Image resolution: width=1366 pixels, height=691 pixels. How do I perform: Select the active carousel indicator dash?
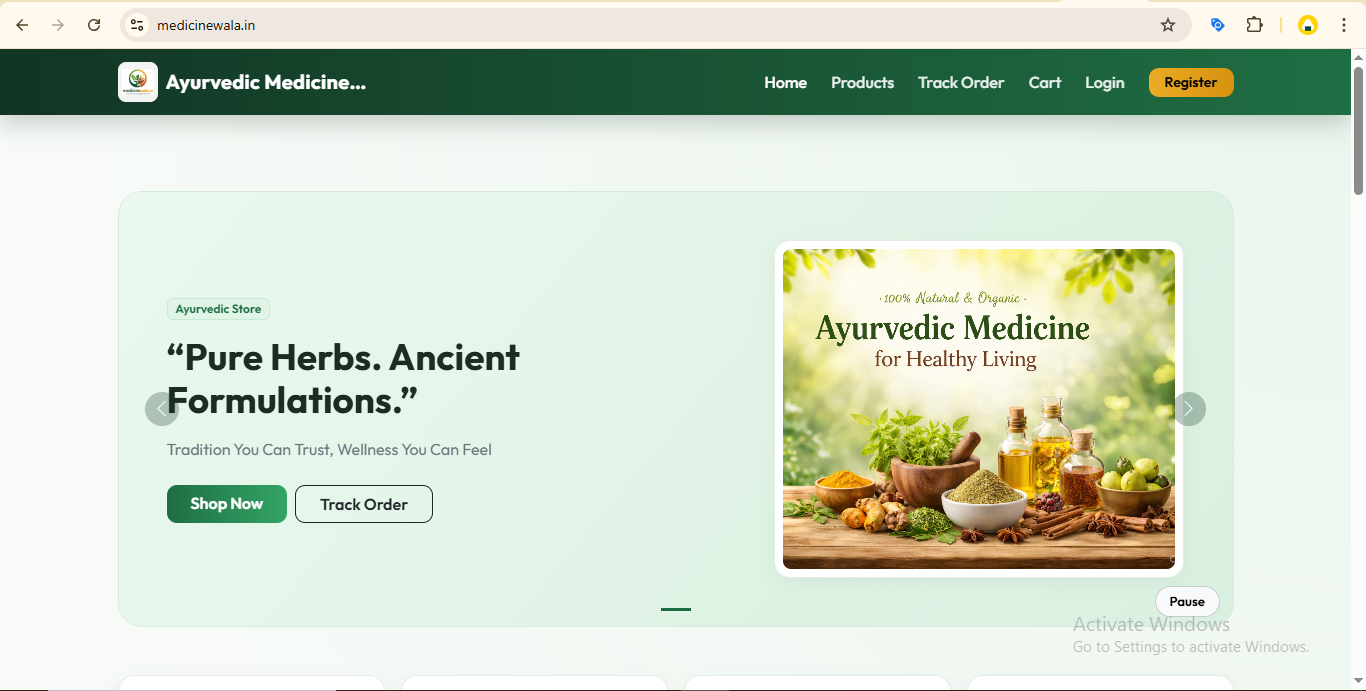point(675,608)
